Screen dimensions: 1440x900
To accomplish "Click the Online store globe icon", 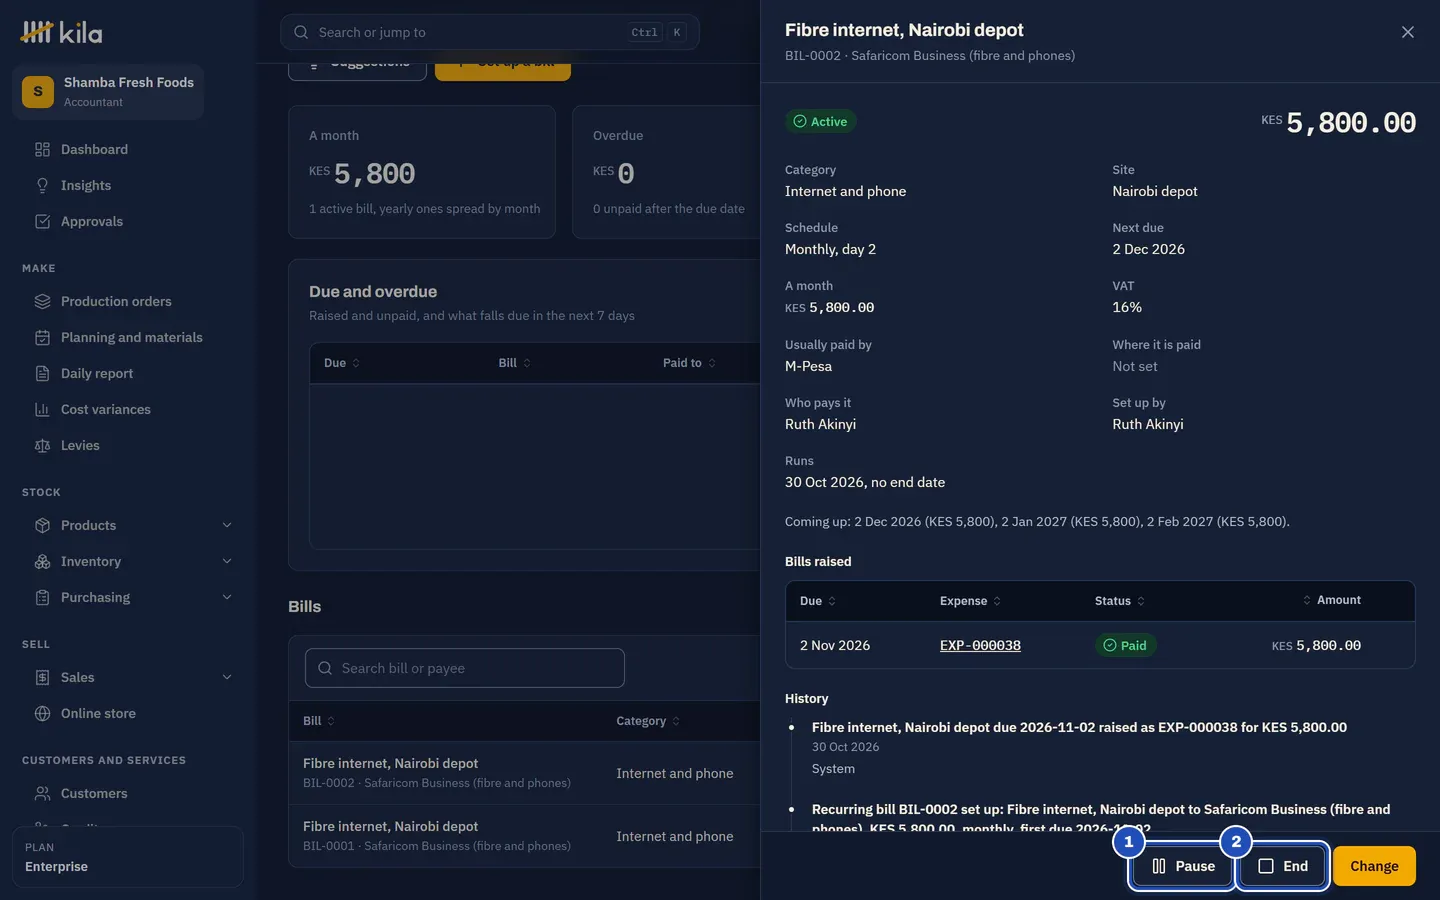I will [42, 714].
